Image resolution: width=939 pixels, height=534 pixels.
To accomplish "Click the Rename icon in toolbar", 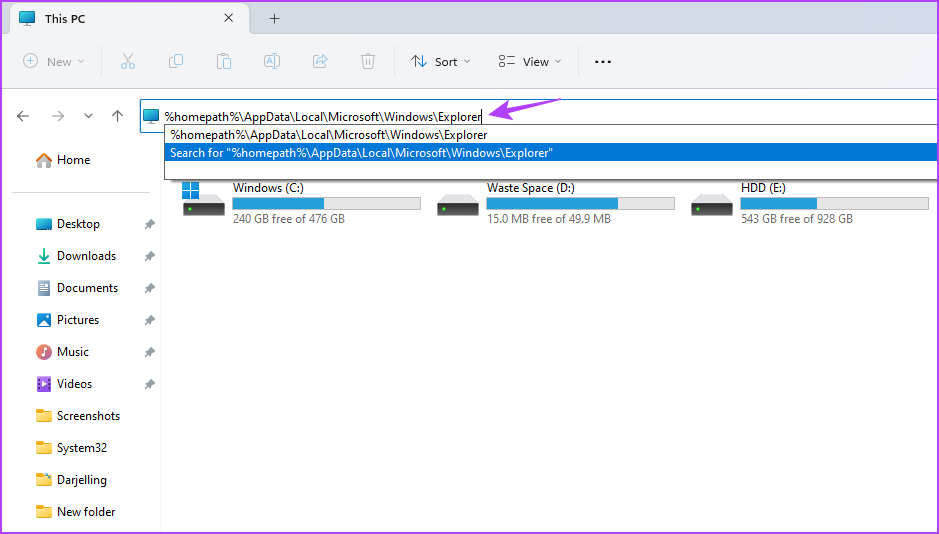I will point(271,61).
